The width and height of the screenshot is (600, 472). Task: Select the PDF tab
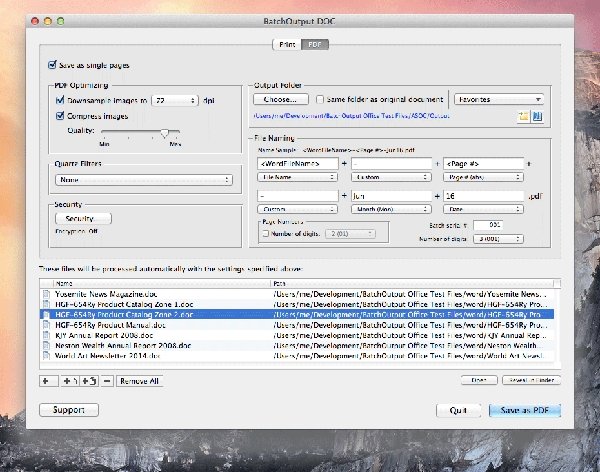(x=315, y=44)
